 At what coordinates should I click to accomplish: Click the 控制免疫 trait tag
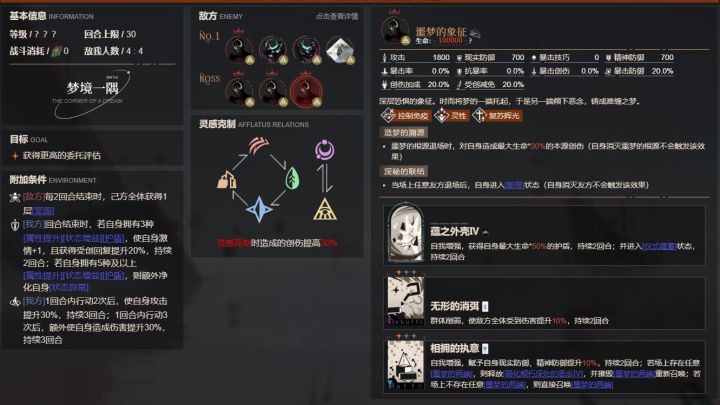(405, 116)
